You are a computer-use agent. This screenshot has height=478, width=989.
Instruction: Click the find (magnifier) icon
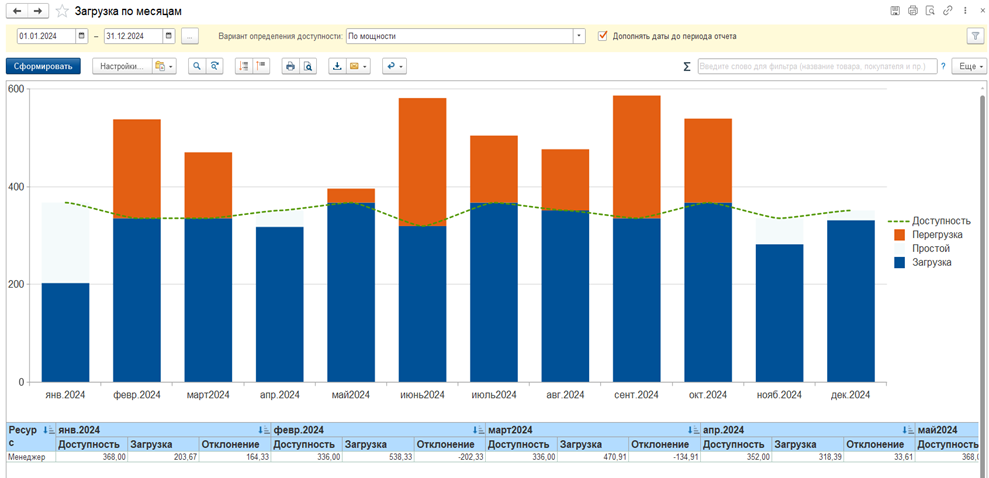(197, 67)
